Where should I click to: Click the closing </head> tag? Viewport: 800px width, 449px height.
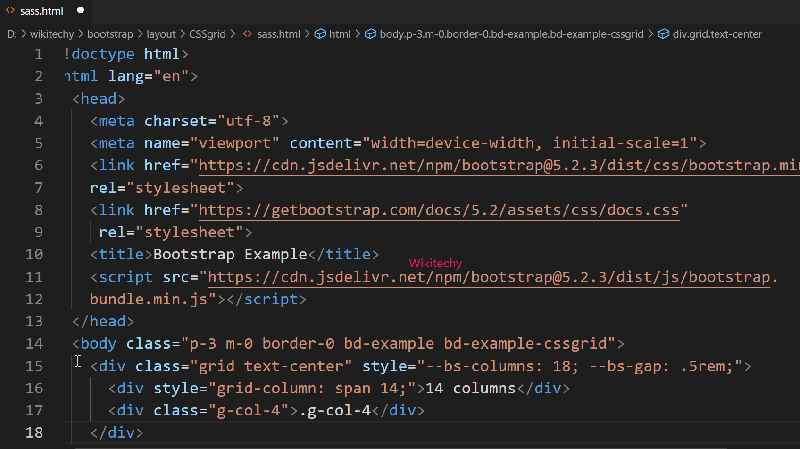[103, 321]
